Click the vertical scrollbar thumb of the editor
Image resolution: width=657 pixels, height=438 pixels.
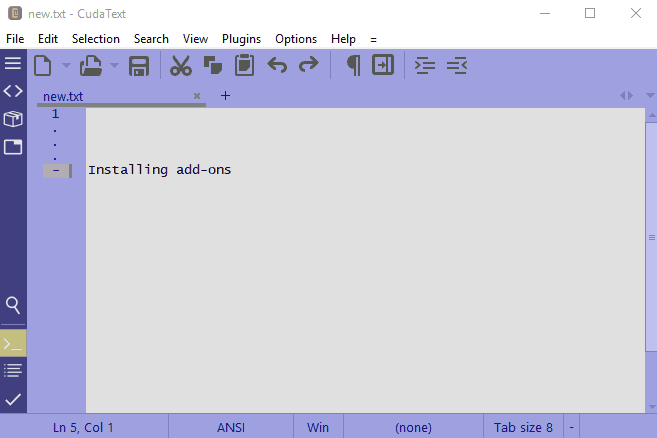click(x=652, y=237)
